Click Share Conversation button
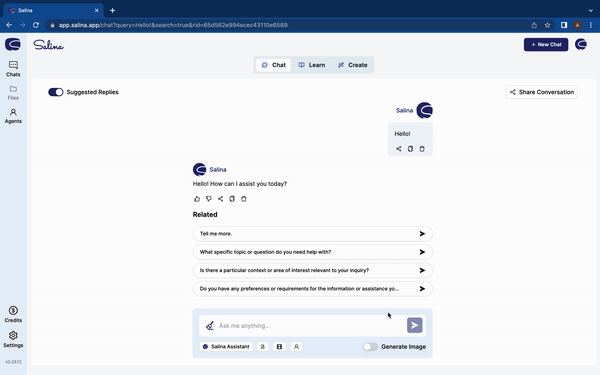 point(542,92)
